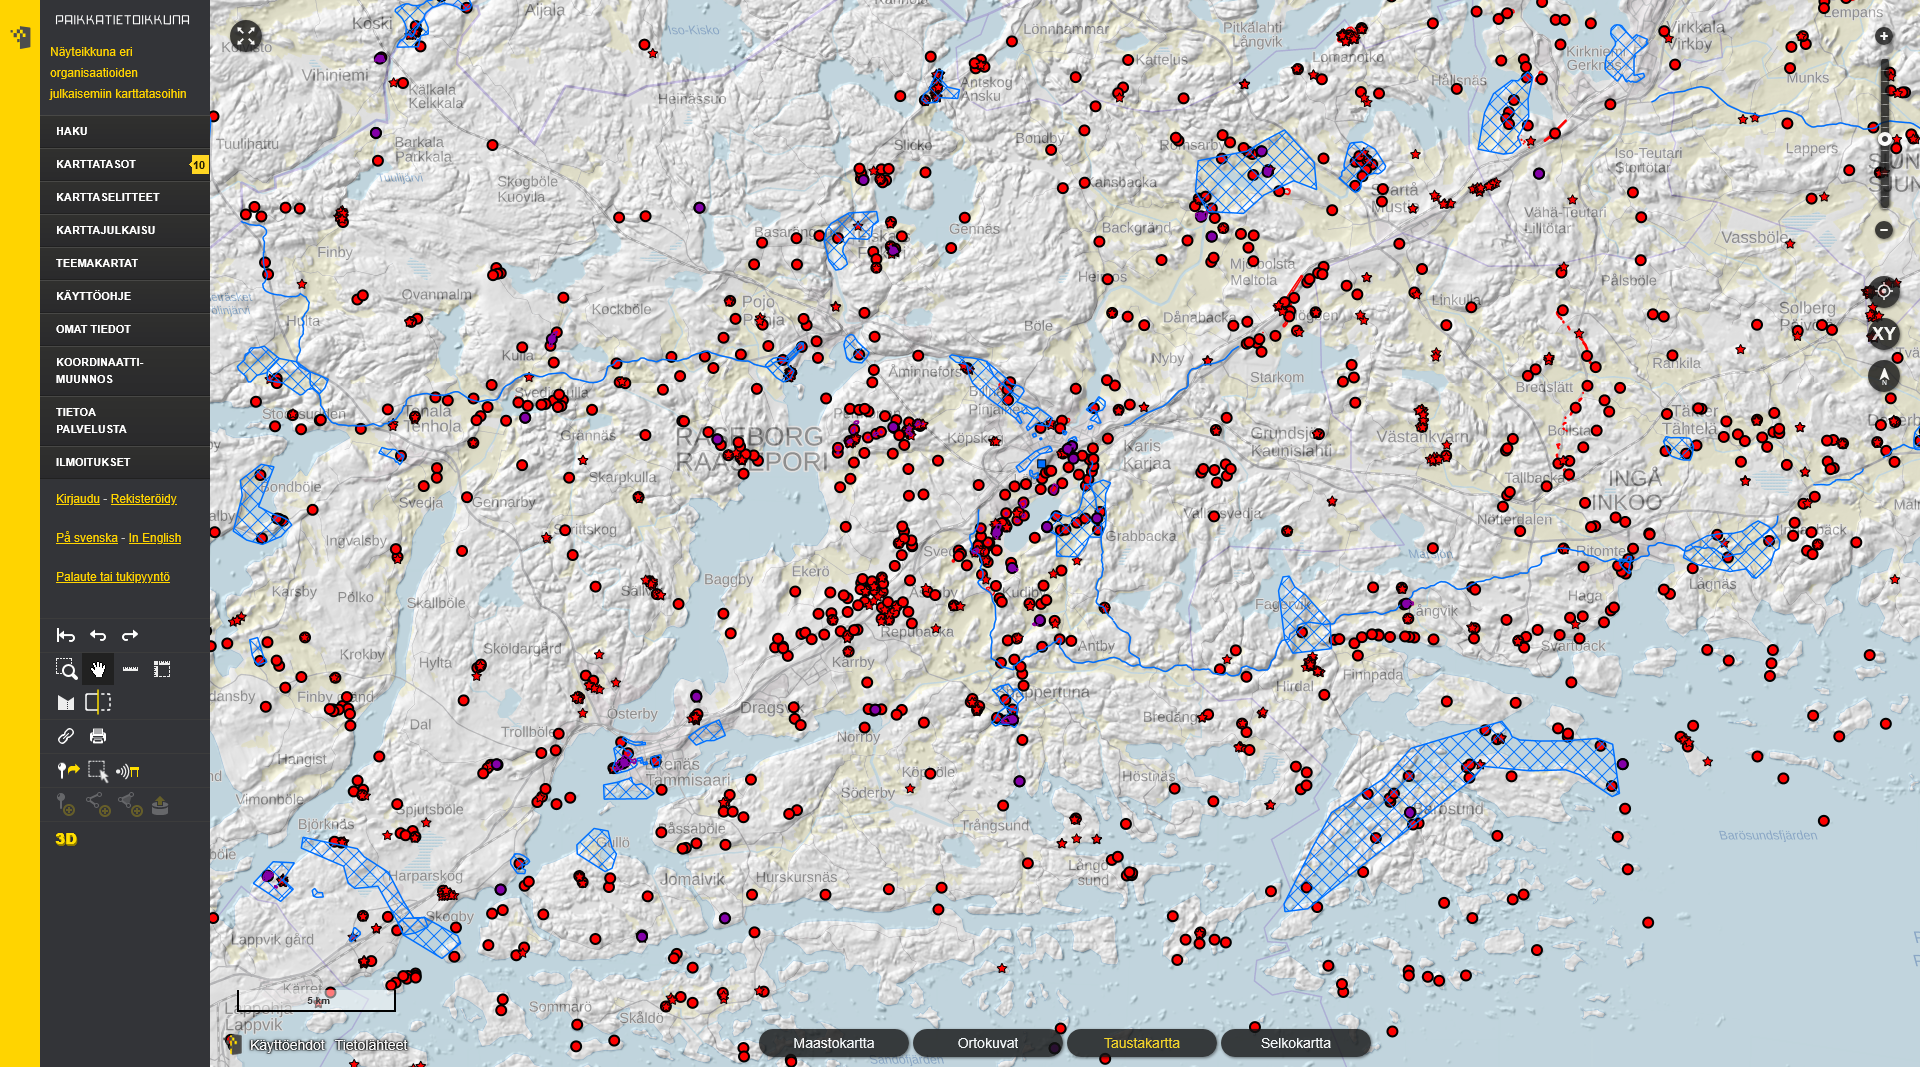The image size is (1920, 1067).
Task: Select the pan hand tool
Action: [98, 669]
